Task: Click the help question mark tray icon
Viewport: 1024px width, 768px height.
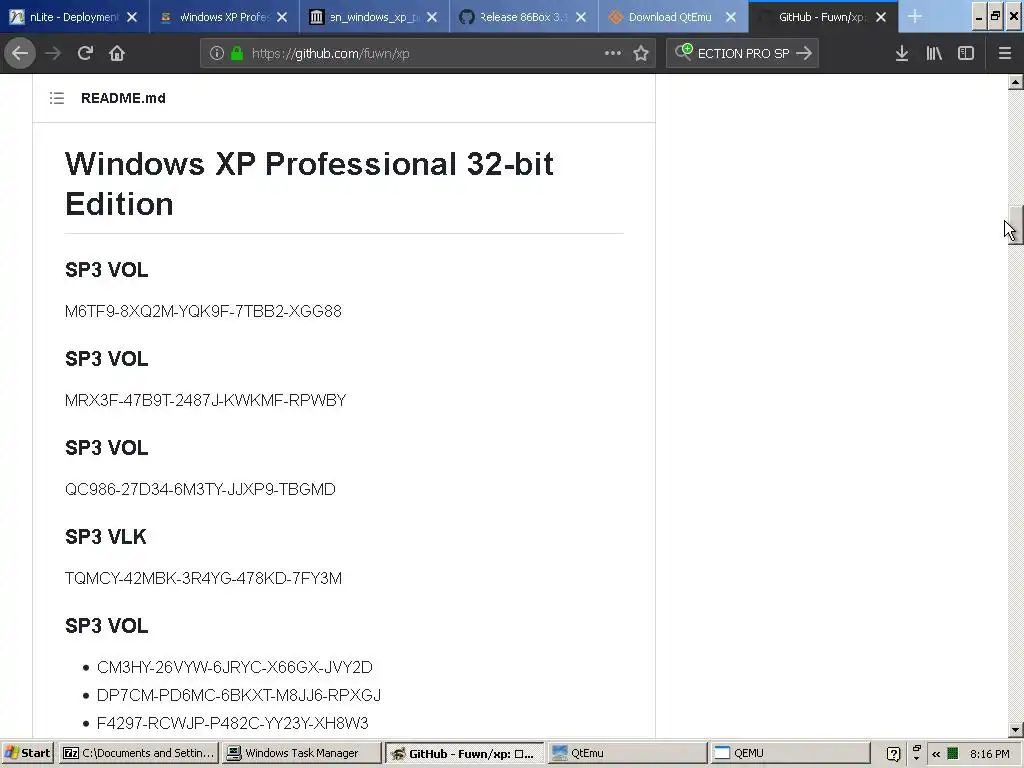Action: [893, 754]
